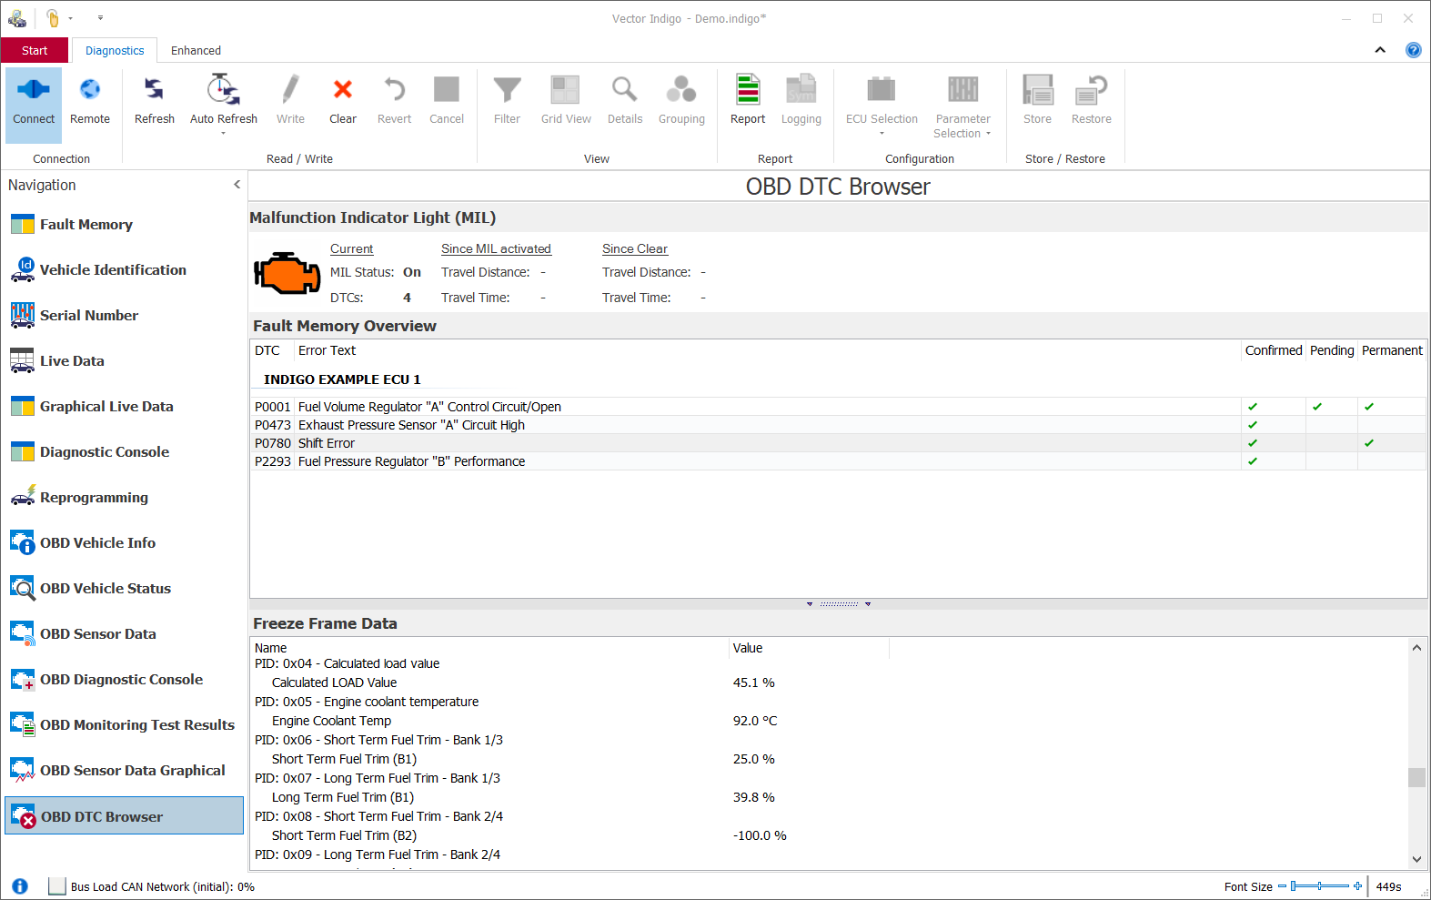Click the Logging icon
This screenshot has height=900, width=1431.
[x=801, y=90]
